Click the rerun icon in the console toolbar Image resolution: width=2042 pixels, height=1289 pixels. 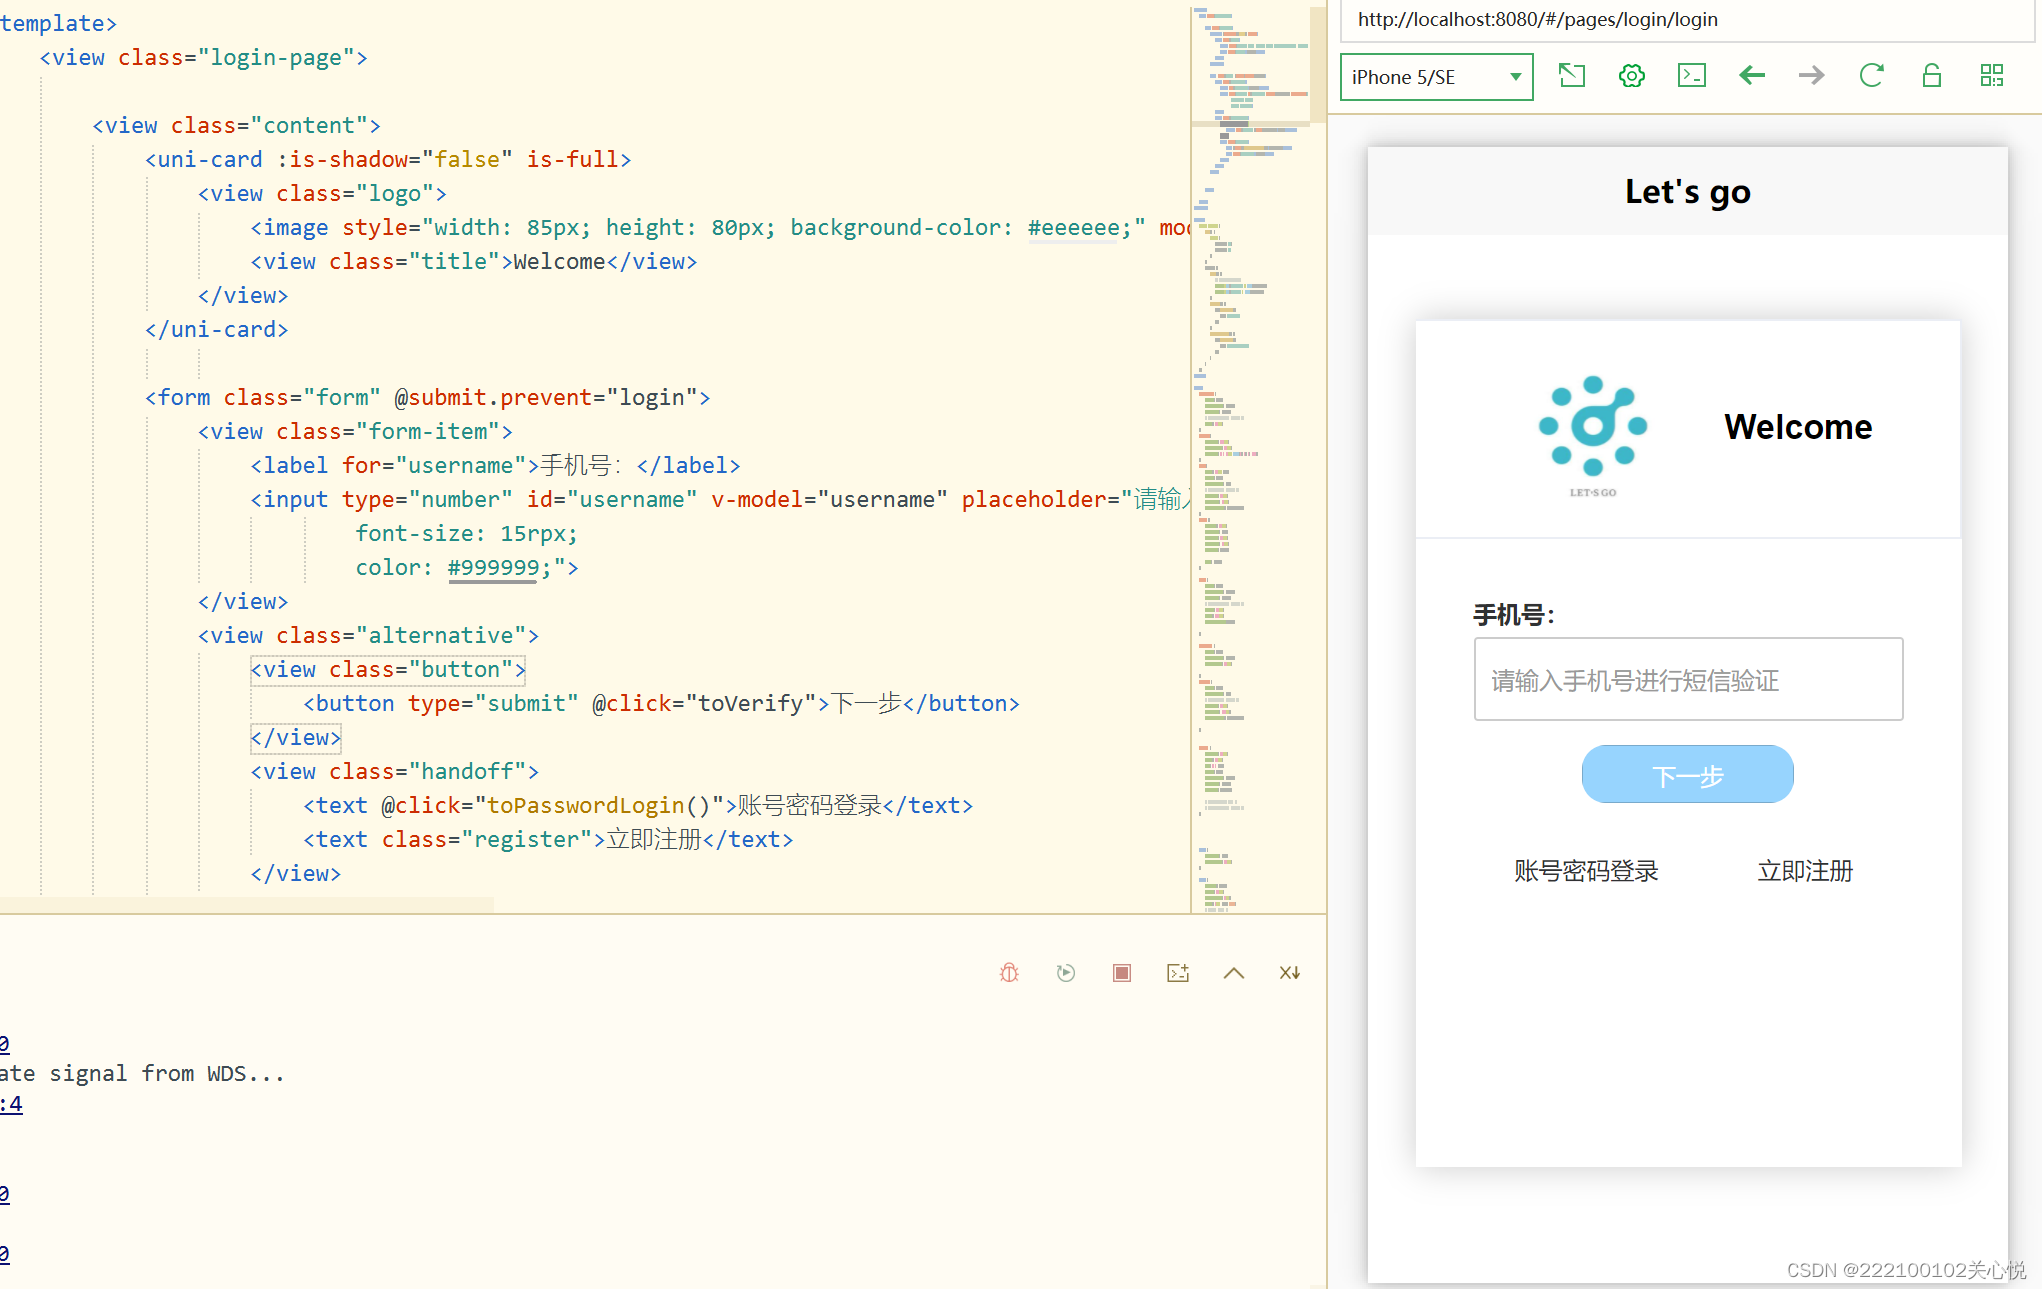[x=1066, y=973]
